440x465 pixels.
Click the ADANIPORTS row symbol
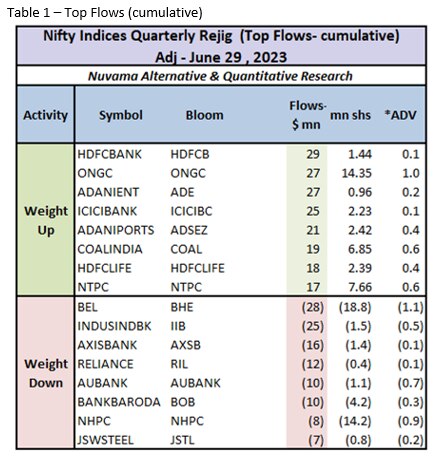(x=116, y=230)
